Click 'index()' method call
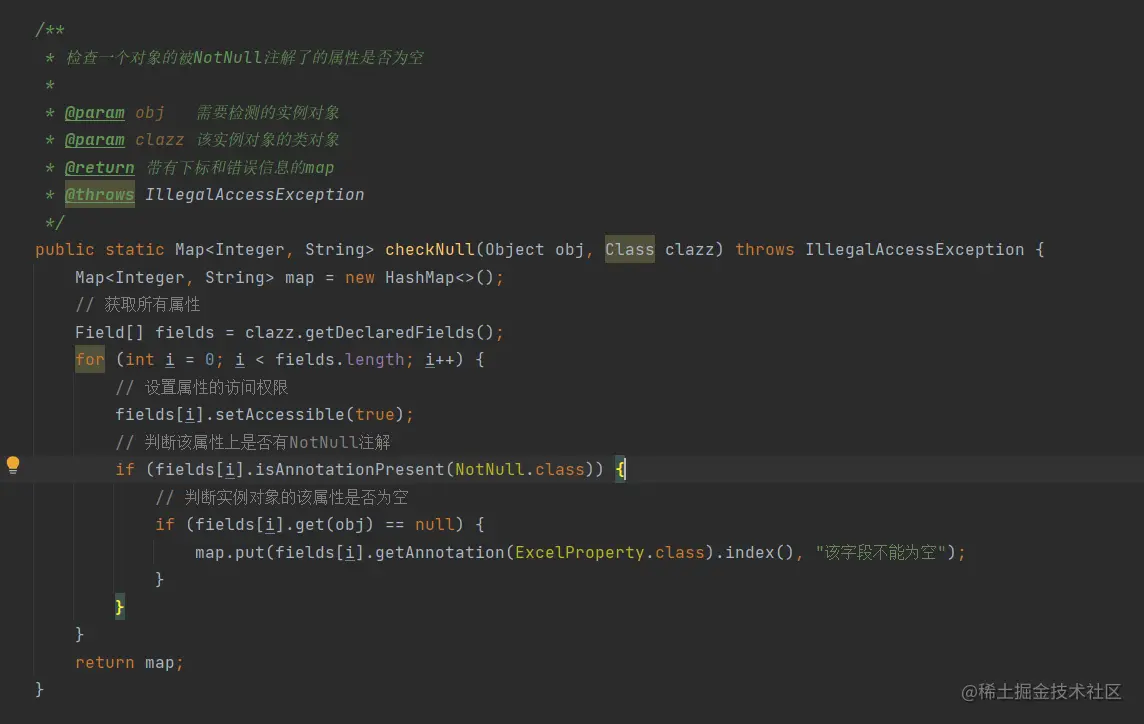Image resolution: width=1144 pixels, height=724 pixels. [759, 552]
